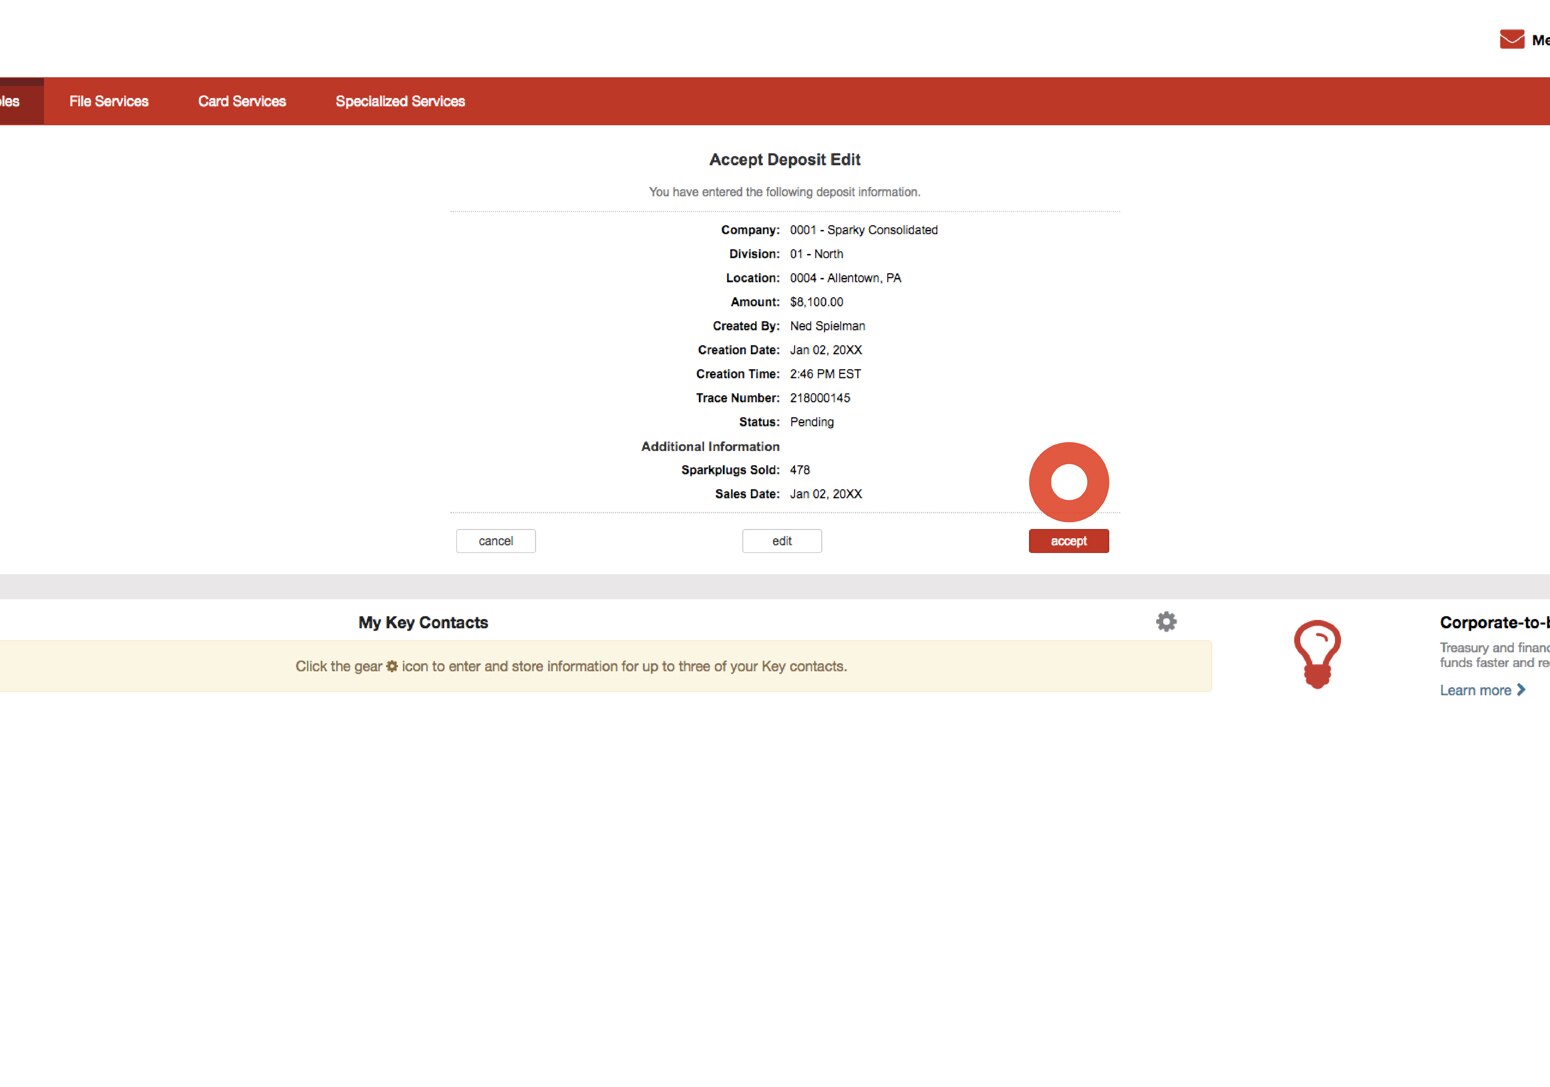This screenshot has height=1087, width=1550.
Task: Click the arrow icon after Learn more link
Action: pos(1523,690)
